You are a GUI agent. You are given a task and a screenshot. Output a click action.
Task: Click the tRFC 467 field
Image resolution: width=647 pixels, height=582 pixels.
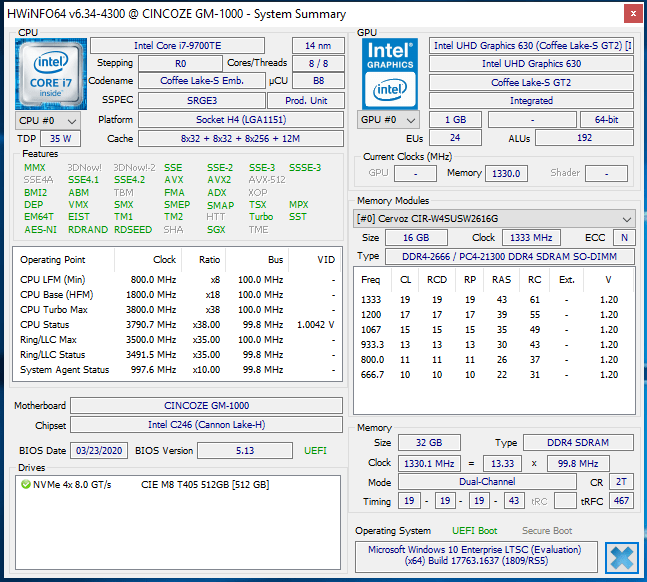621,501
